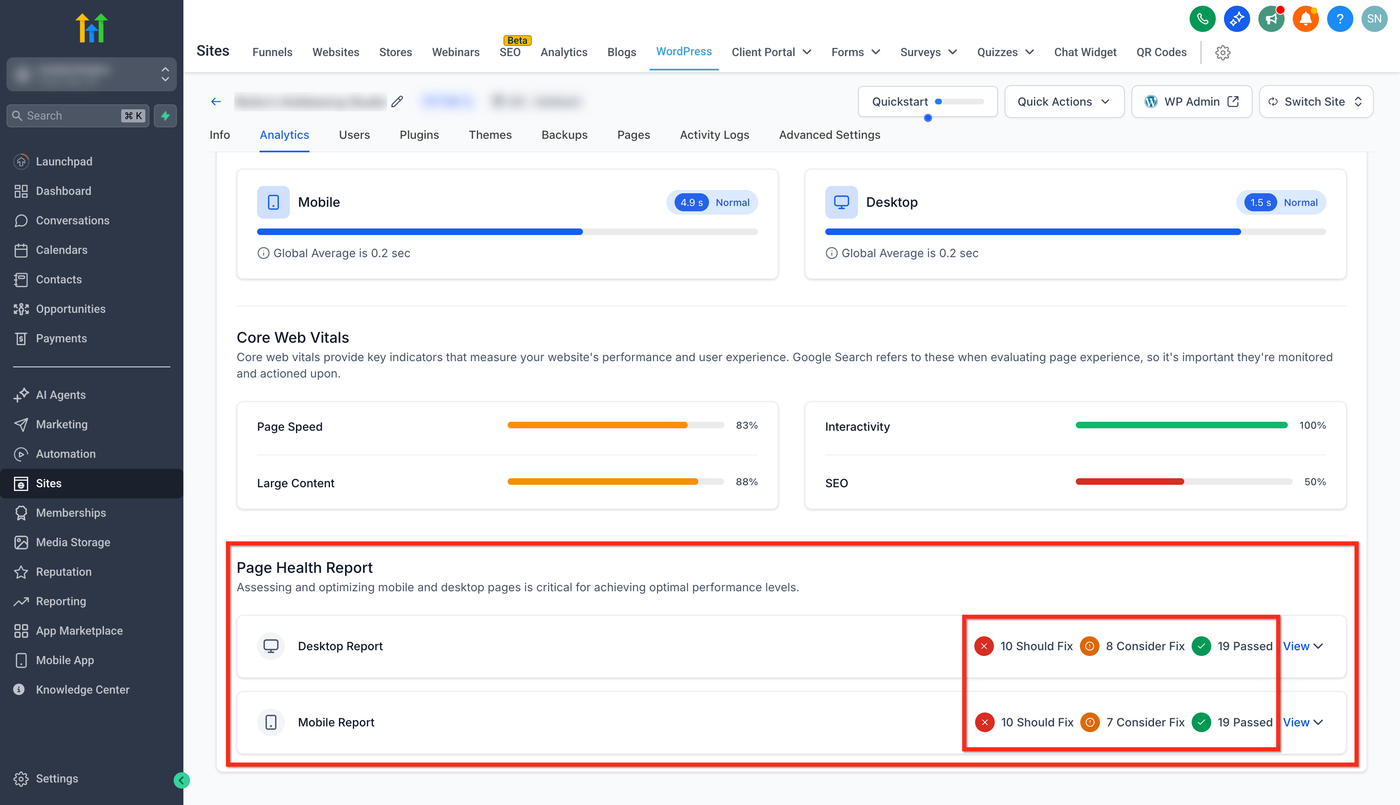Viewport: 1400px width, 805px height.
Task: Collapse the sidebar with the green arrow
Action: (x=181, y=780)
